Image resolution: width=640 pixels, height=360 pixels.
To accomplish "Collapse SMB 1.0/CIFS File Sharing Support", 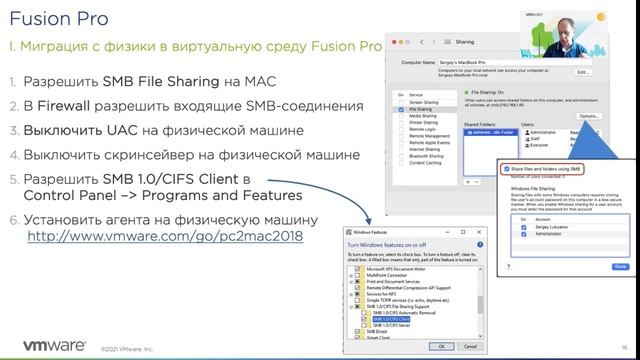I will [x=351, y=307].
